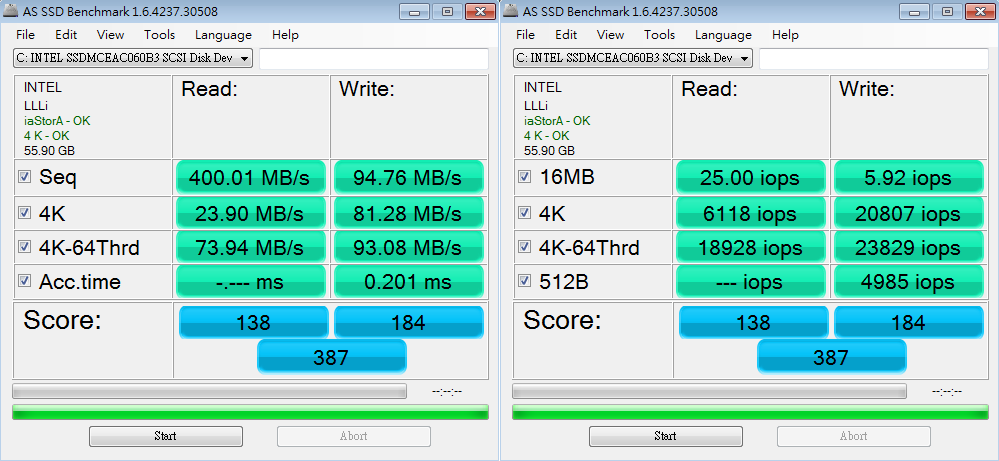Close the left AS SSD Benchmark window
The image size is (999, 461).
point(479,12)
